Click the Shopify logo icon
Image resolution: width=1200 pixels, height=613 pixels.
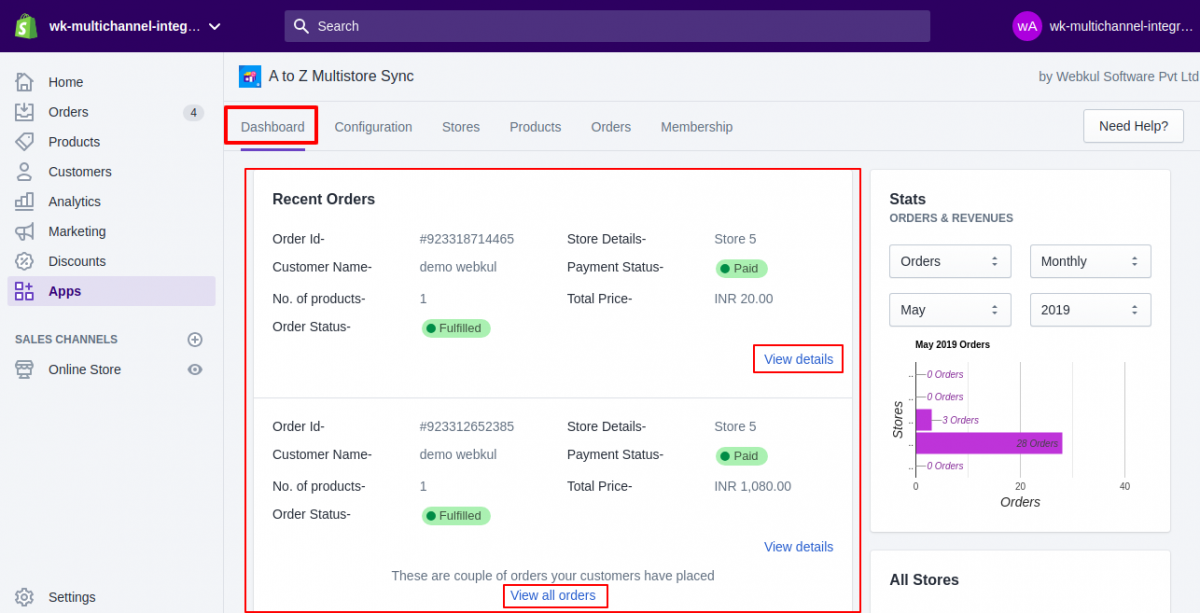point(26,26)
